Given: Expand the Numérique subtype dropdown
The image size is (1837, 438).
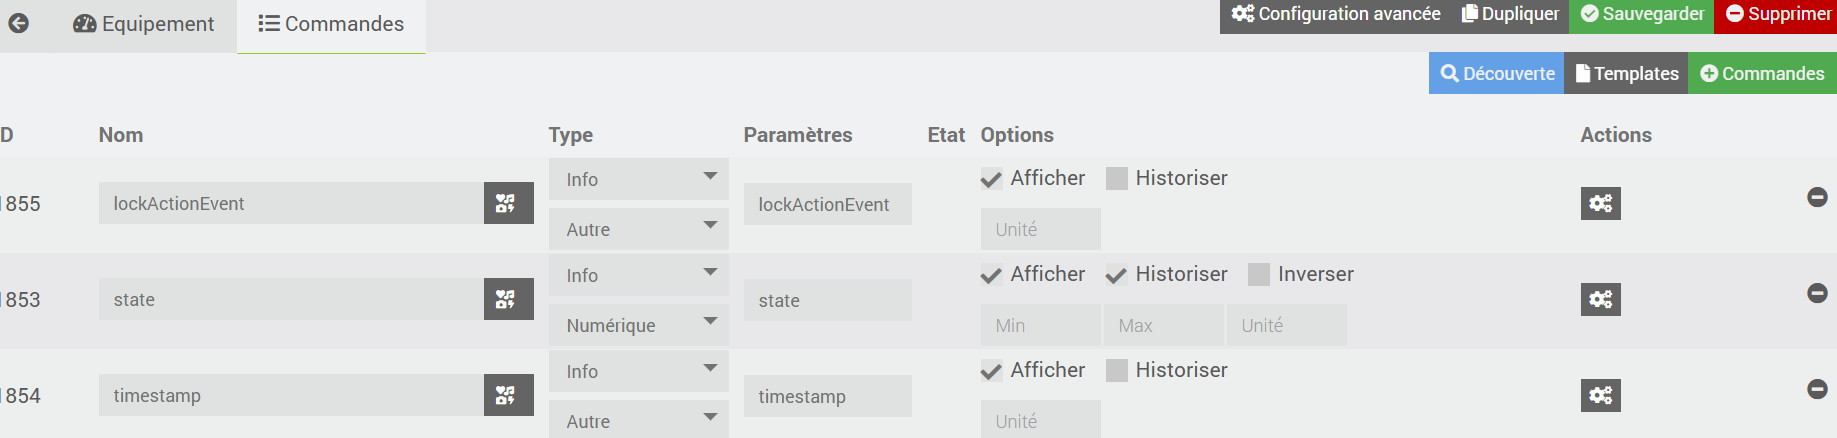Looking at the screenshot, I should tap(638, 325).
